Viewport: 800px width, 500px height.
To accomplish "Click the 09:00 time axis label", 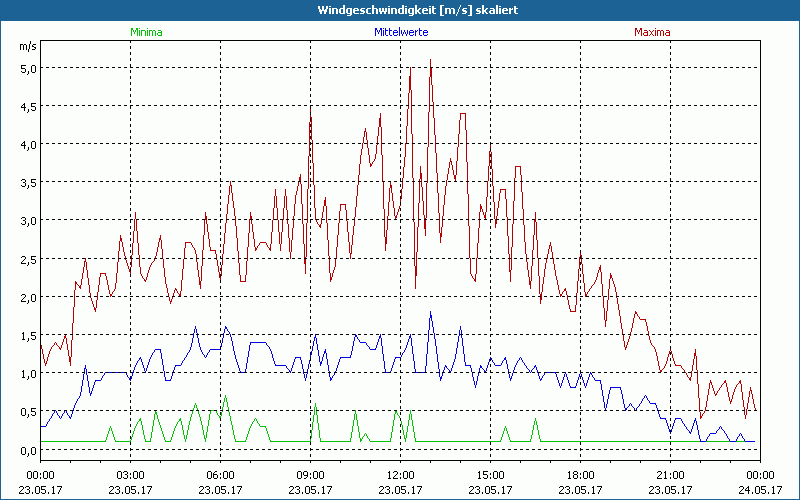I will coord(310,475).
